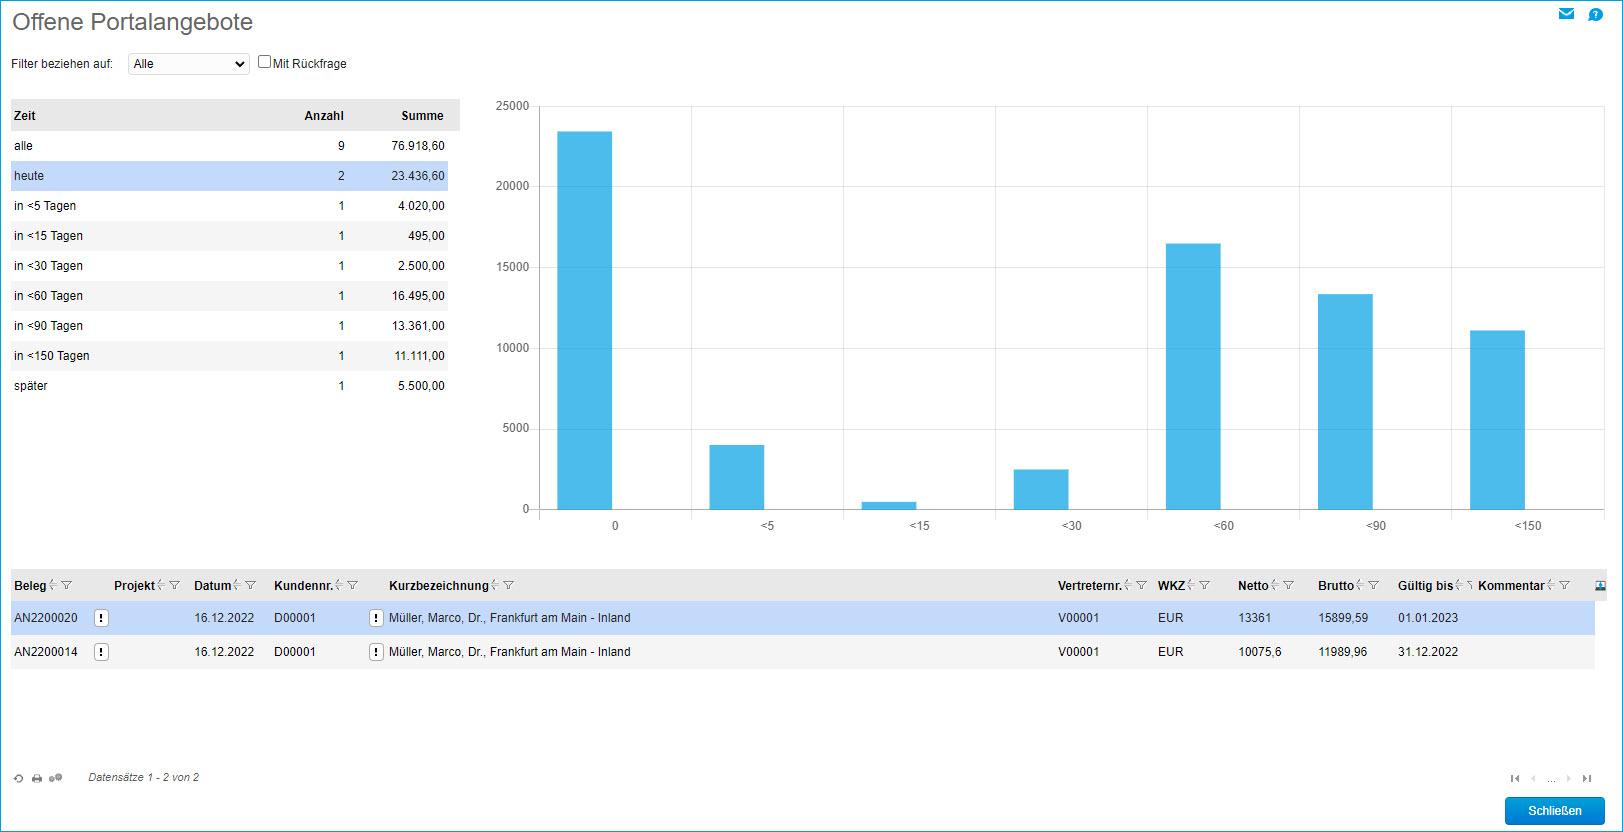
Task: Click the Netto value 13361
Action: [1254, 618]
